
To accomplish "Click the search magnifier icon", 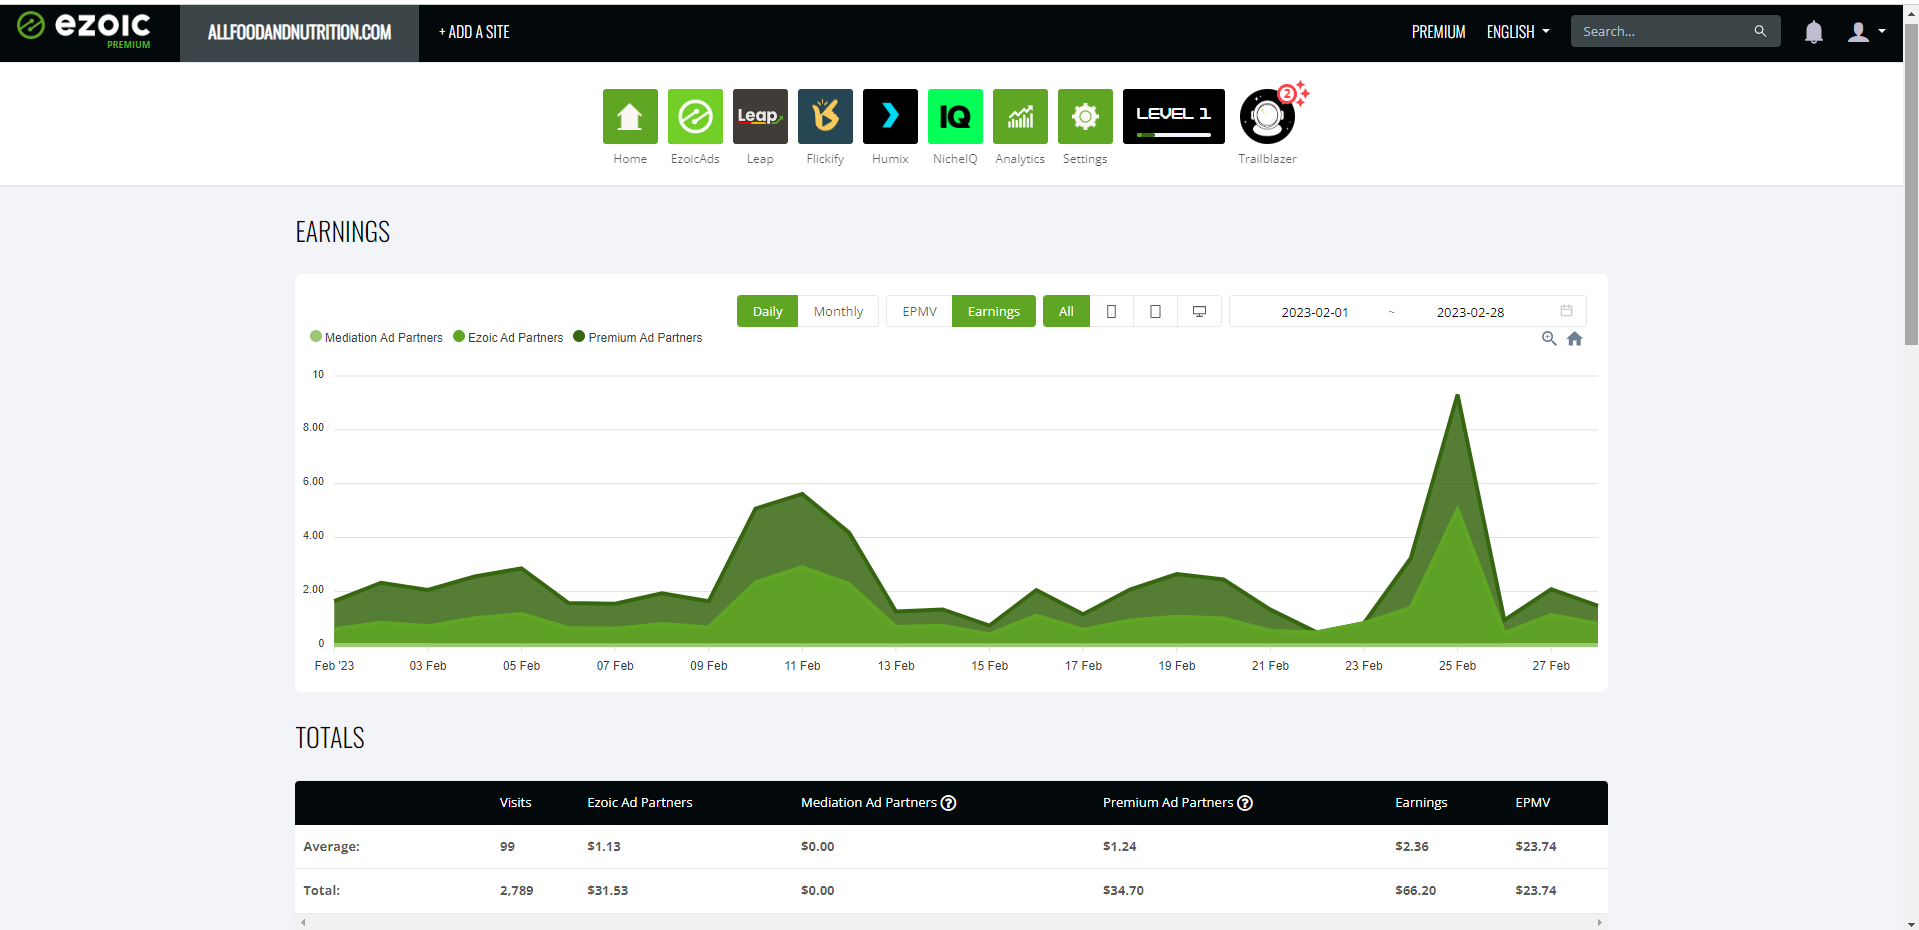I will click(1760, 31).
